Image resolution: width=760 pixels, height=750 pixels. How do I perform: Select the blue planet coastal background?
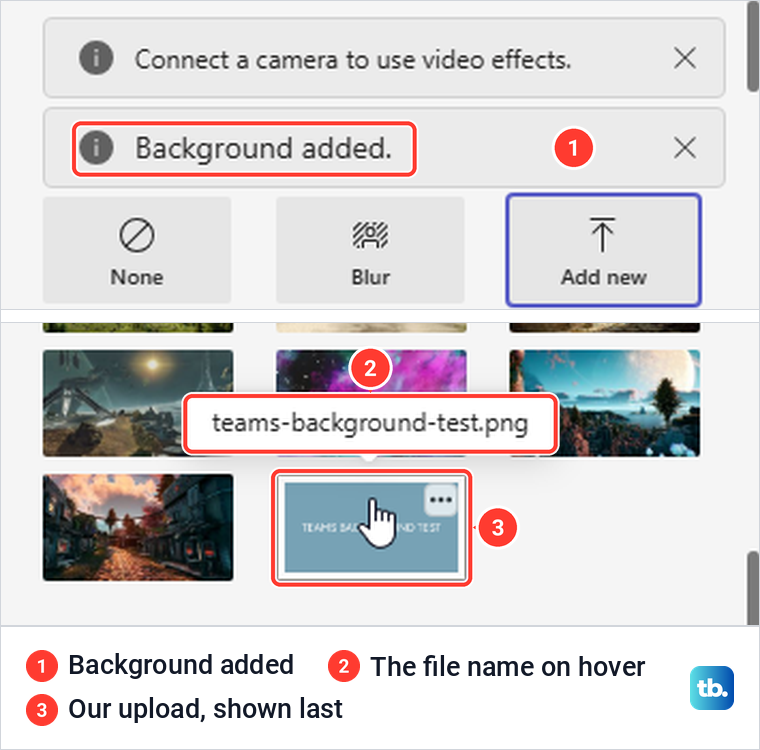coord(604,403)
